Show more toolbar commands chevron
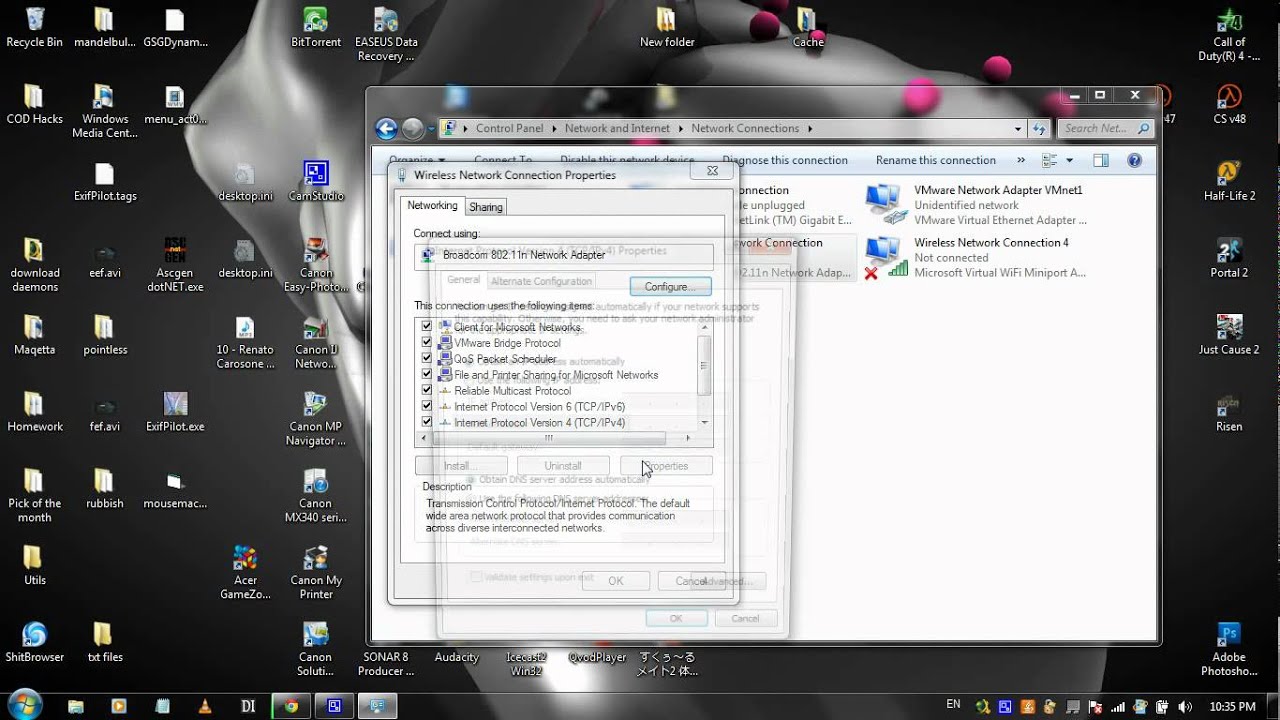The height and width of the screenshot is (720, 1280). click(1021, 160)
